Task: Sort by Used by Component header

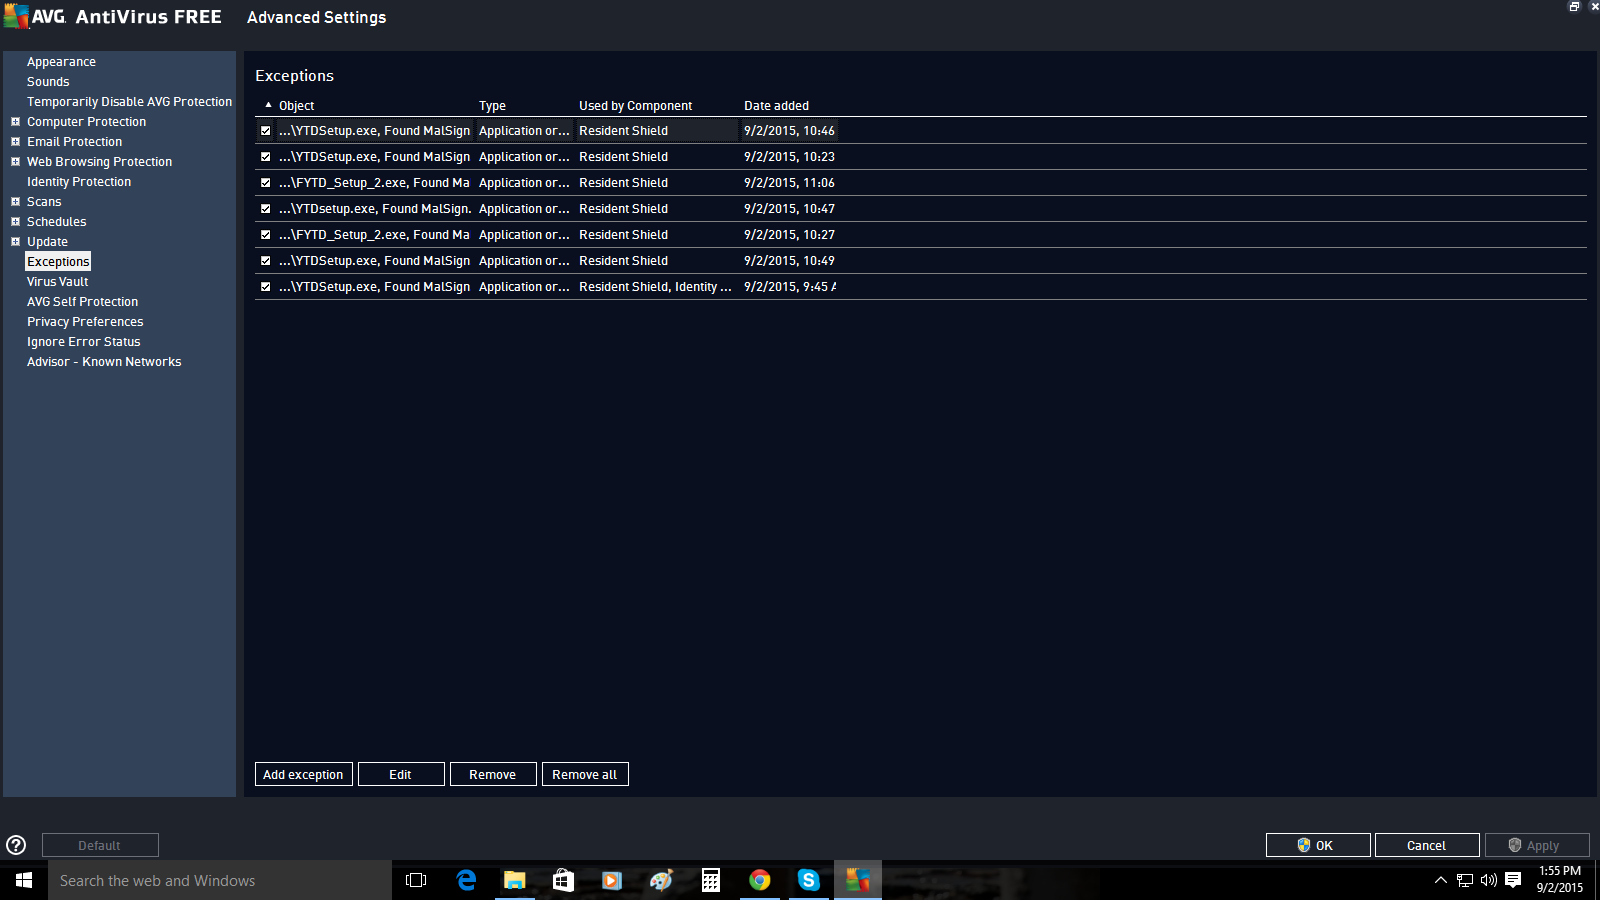Action: pyautogui.click(x=635, y=106)
